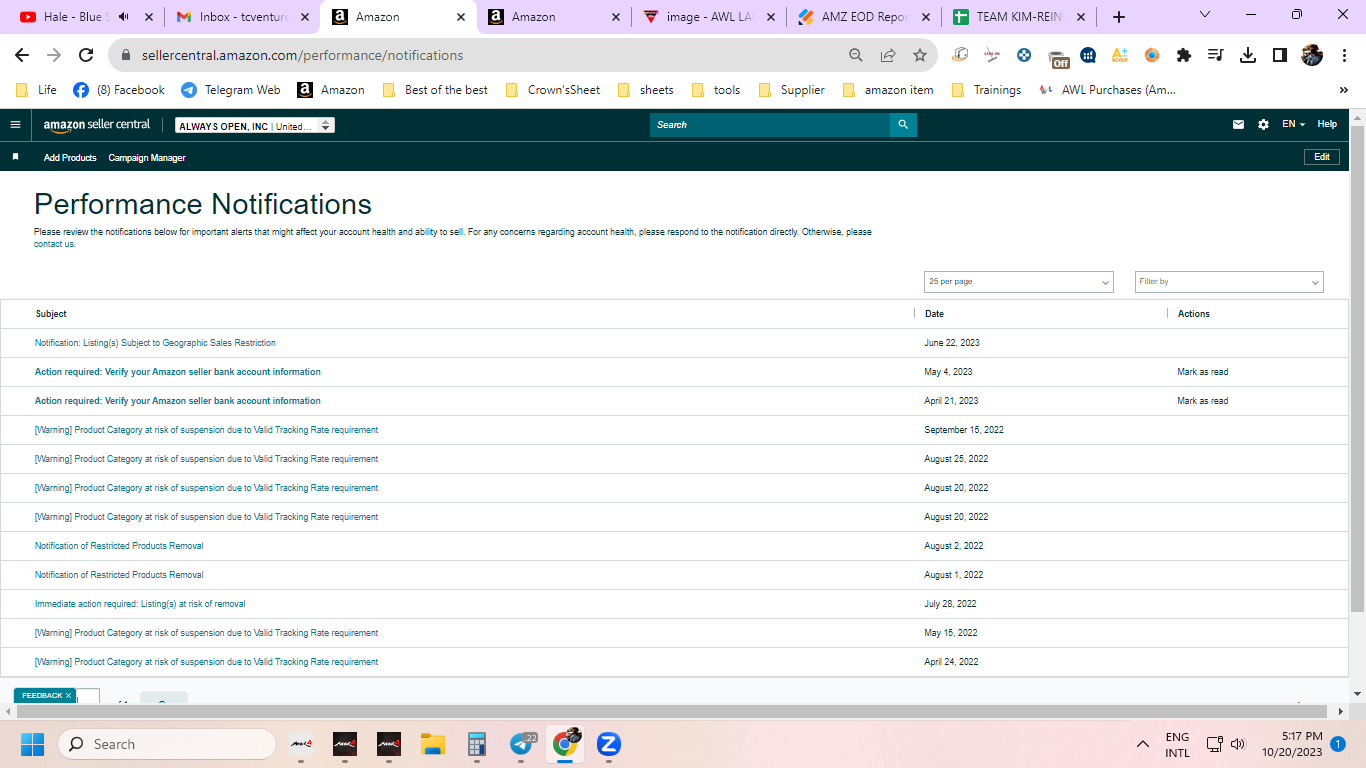Go back with the browser back arrow

22,56
